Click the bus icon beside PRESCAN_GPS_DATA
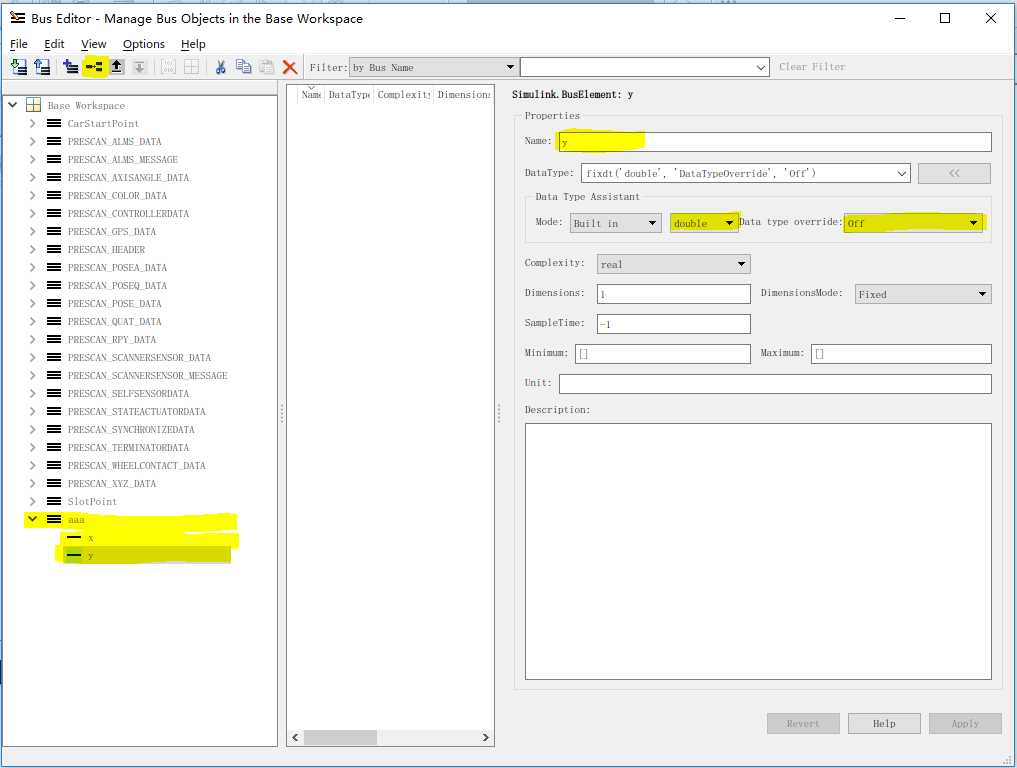This screenshot has height=768, width=1017. tap(54, 232)
